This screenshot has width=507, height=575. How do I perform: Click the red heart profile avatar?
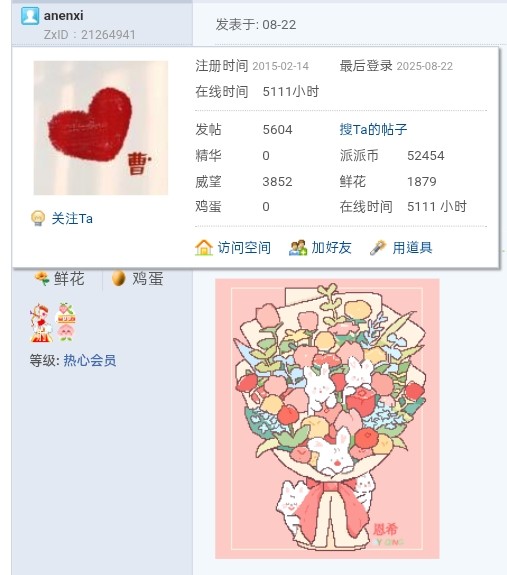click(101, 128)
